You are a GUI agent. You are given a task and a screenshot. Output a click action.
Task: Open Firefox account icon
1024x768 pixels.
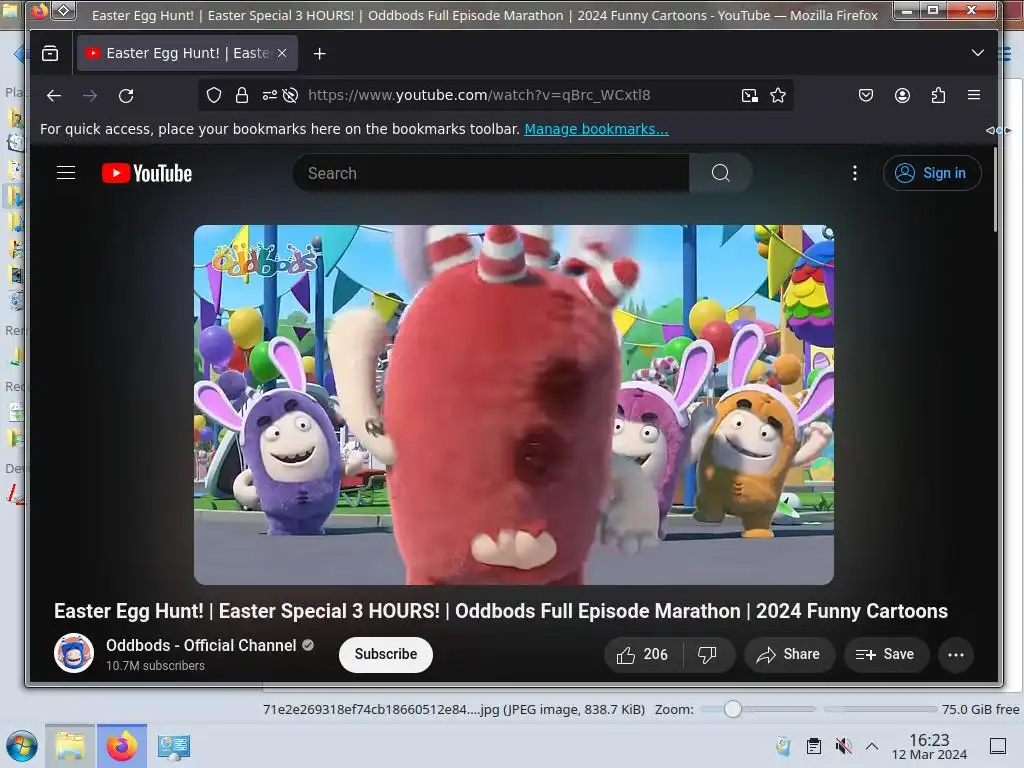pos(903,96)
